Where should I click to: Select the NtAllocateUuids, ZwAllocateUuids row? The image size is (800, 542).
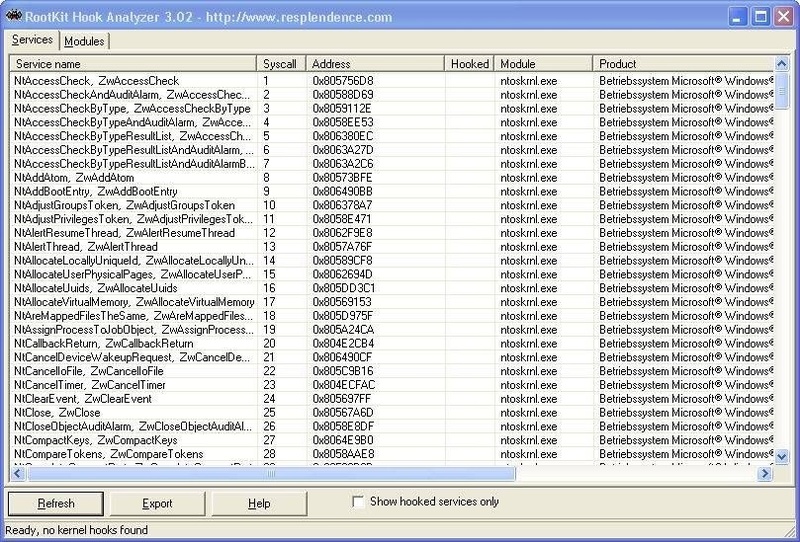click(392, 288)
